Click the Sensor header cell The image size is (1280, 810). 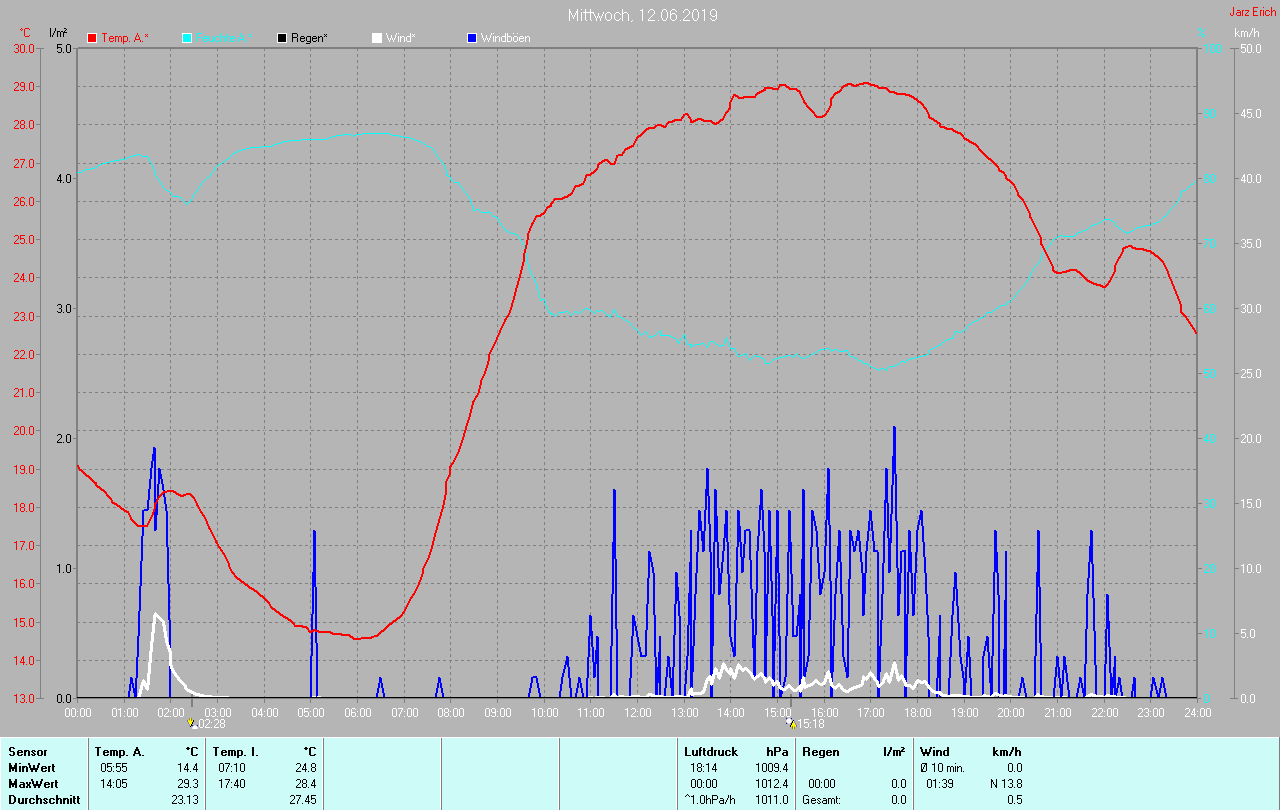pyautogui.click(x=27, y=751)
